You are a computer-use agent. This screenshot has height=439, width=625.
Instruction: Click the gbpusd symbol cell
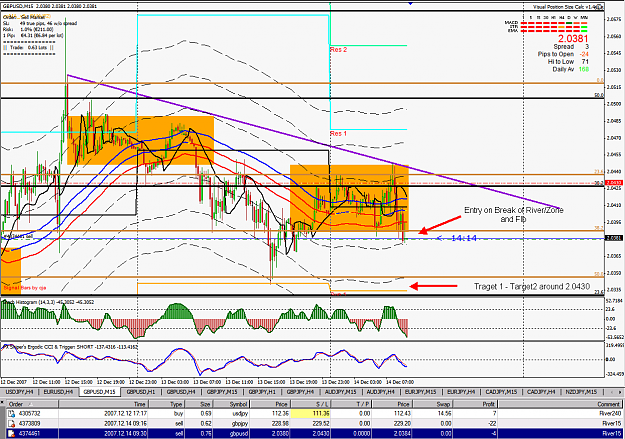(240, 433)
